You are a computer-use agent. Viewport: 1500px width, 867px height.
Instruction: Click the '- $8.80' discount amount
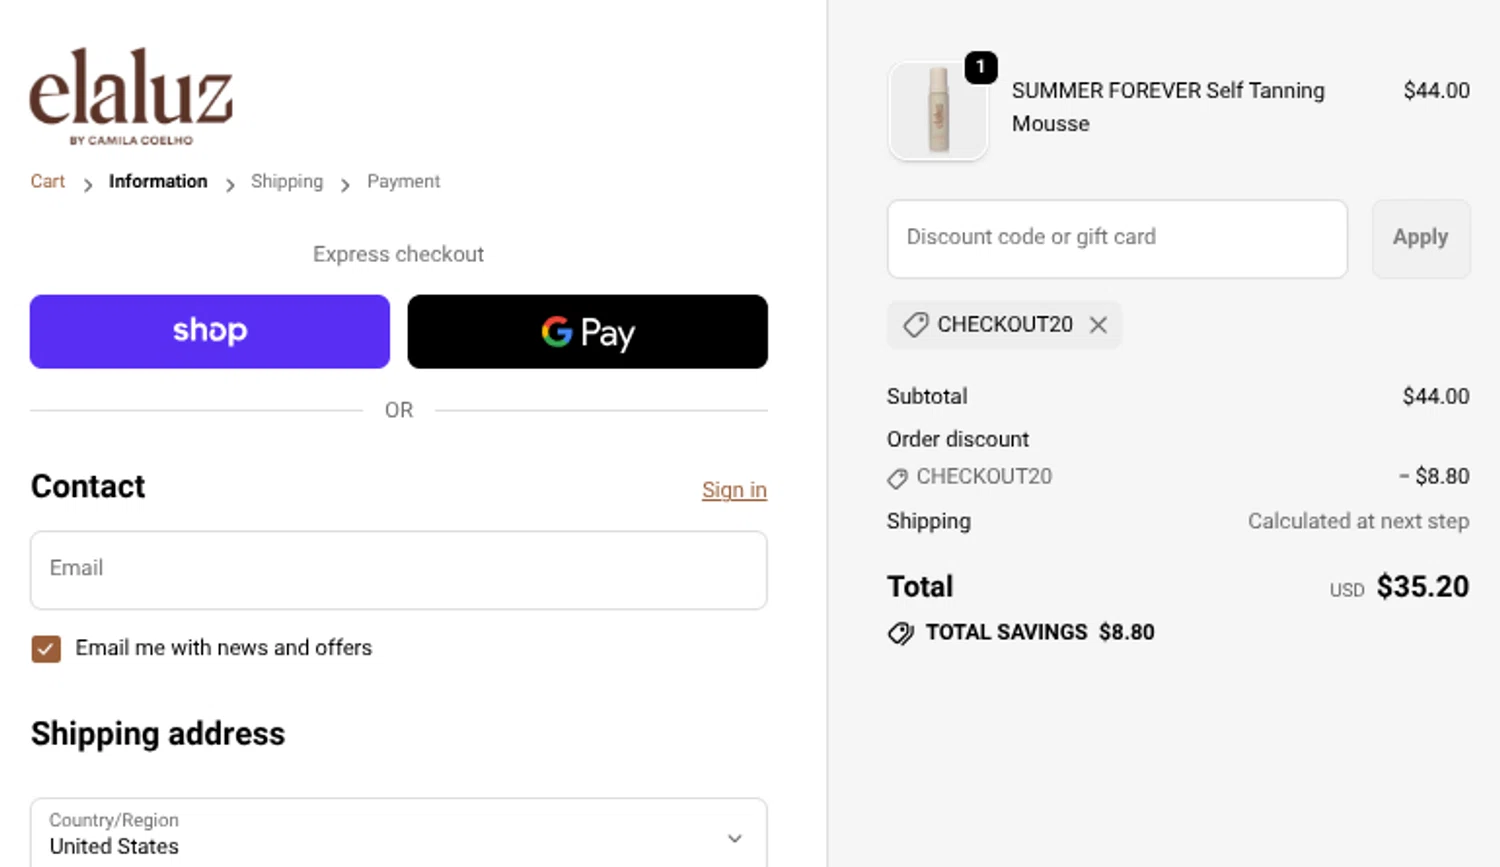click(1434, 476)
